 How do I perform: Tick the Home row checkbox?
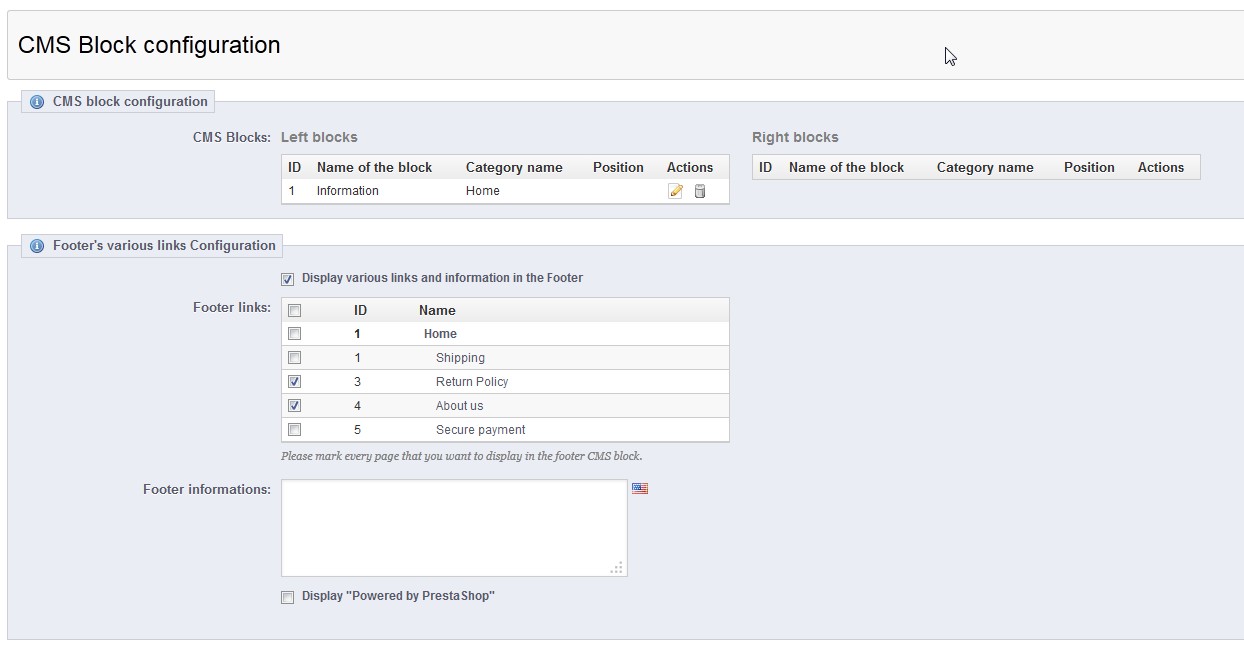(294, 334)
